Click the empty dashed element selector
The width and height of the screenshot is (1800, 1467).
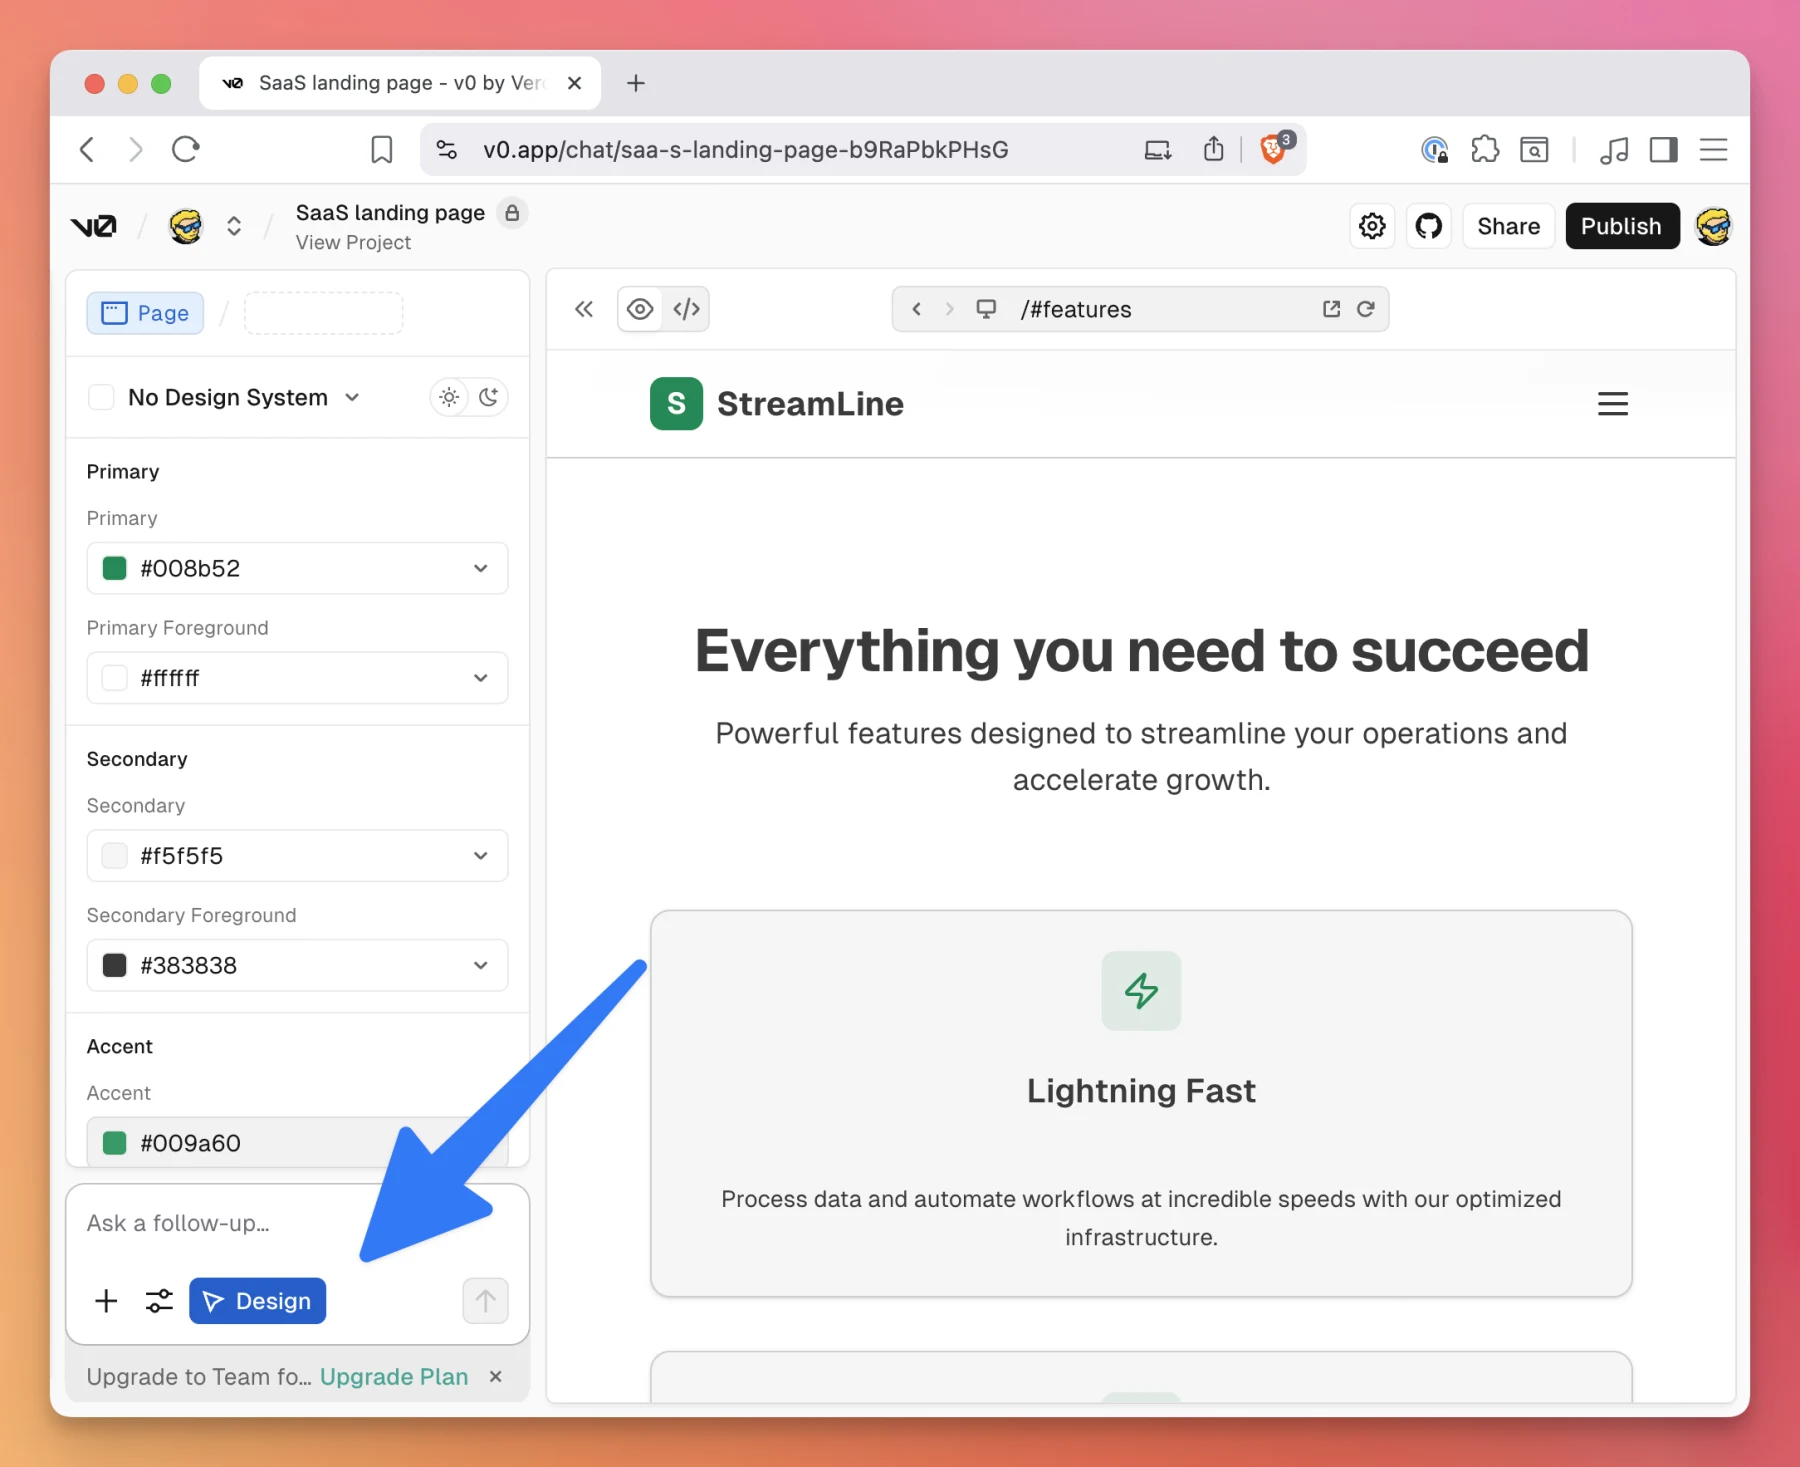323,313
